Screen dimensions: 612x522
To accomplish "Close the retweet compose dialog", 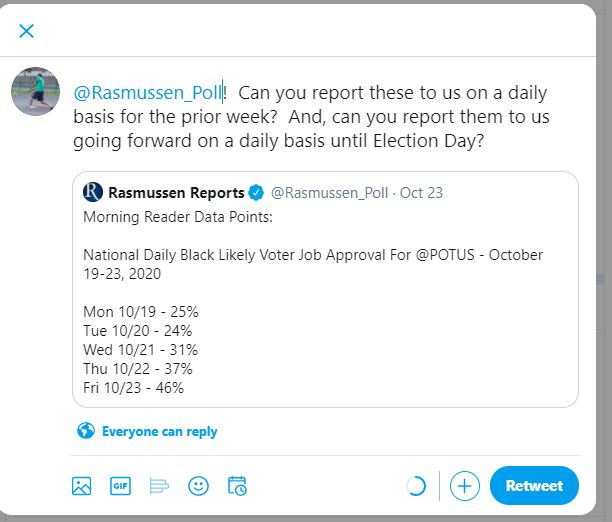I will point(27,31).
